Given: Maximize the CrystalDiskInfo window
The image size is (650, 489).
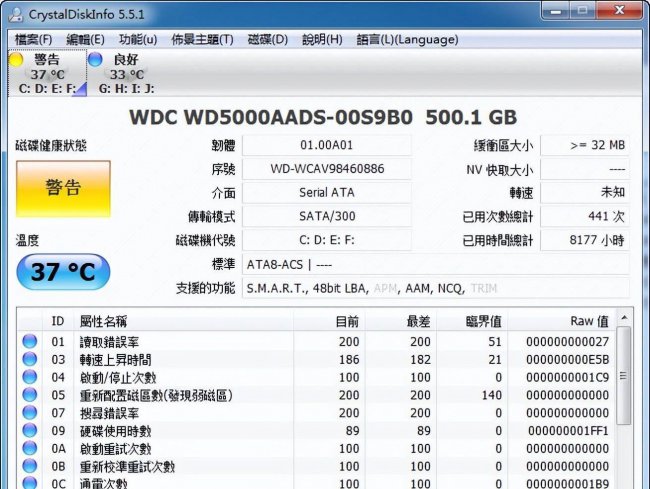Looking at the screenshot, I should pyautogui.click(x=582, y=11).
